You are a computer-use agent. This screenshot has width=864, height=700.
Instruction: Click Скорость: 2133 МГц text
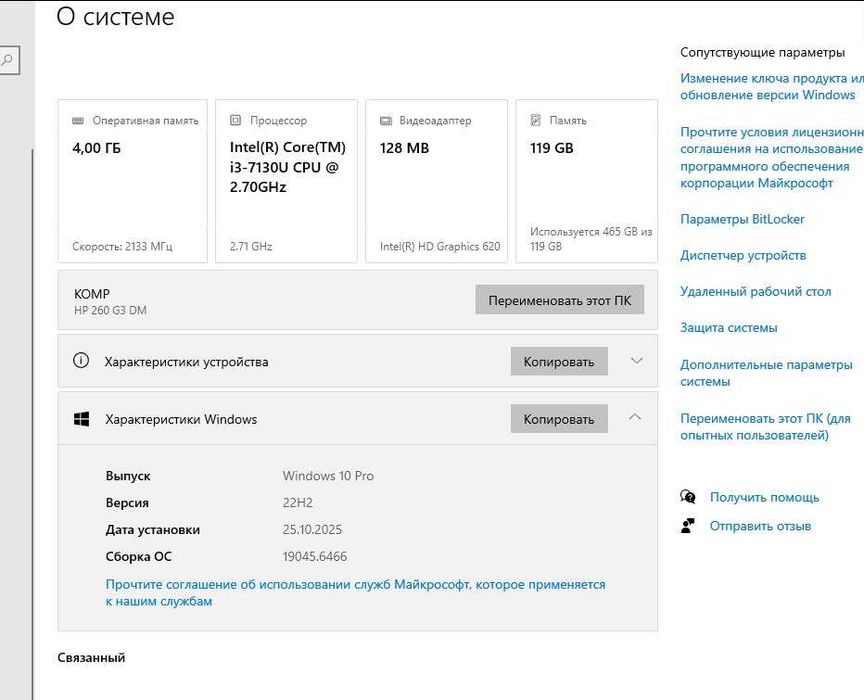[x=122, y=246]
